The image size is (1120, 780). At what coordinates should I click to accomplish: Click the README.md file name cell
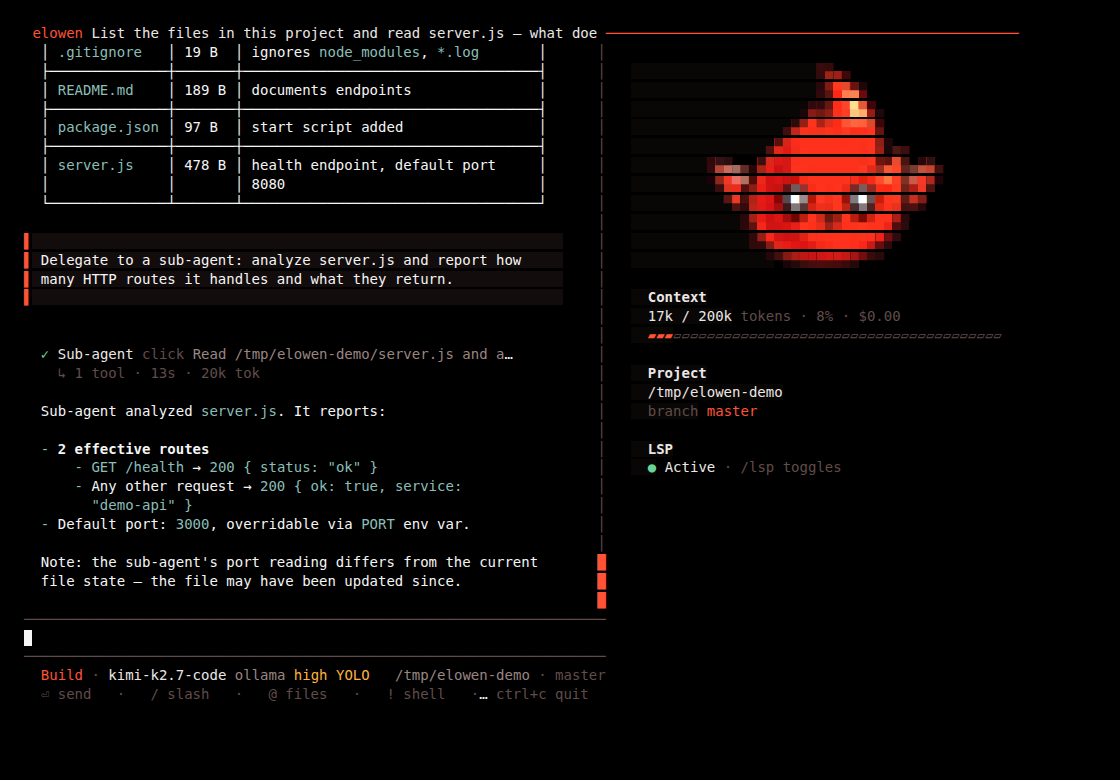95,91
